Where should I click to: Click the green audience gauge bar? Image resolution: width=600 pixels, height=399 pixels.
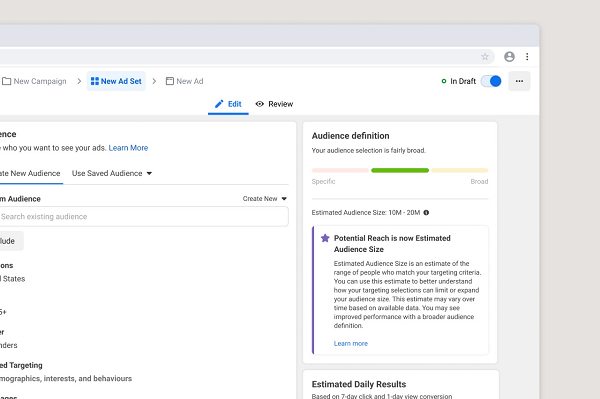tap(400, 170)
